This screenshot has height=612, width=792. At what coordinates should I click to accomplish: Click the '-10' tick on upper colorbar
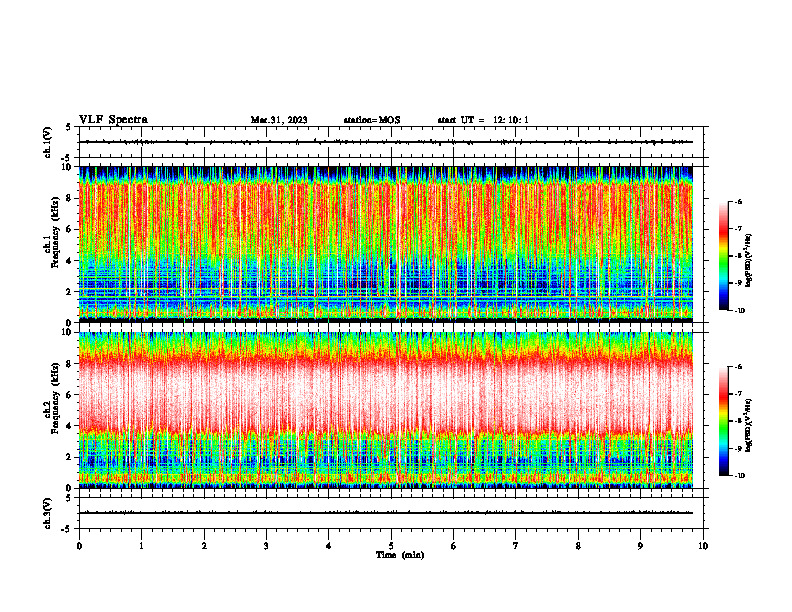point(739,311)
